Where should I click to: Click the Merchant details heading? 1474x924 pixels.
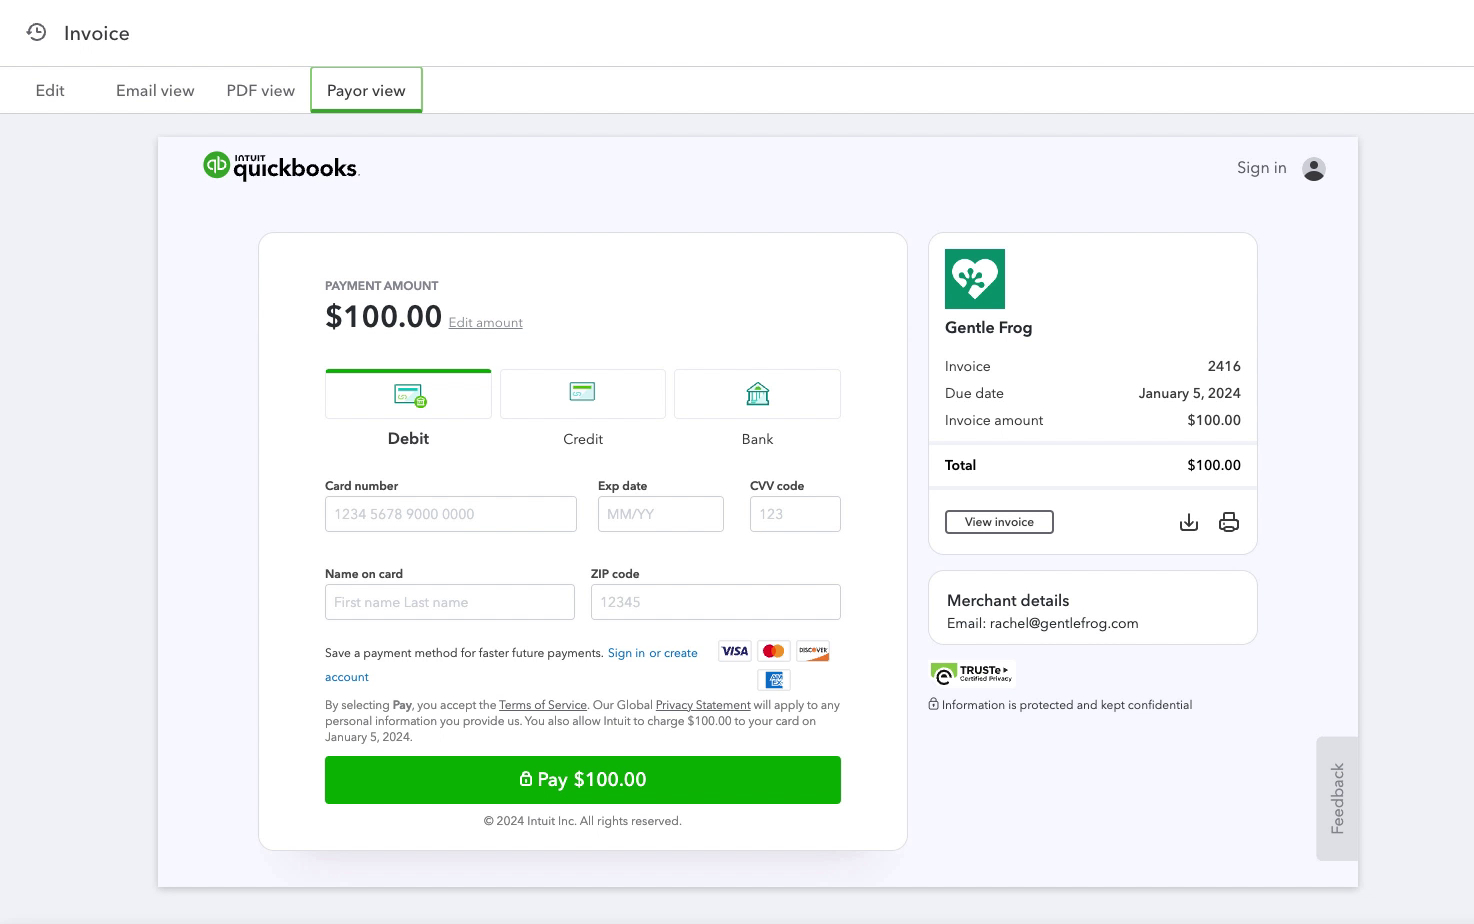(x=1008, y=600)
